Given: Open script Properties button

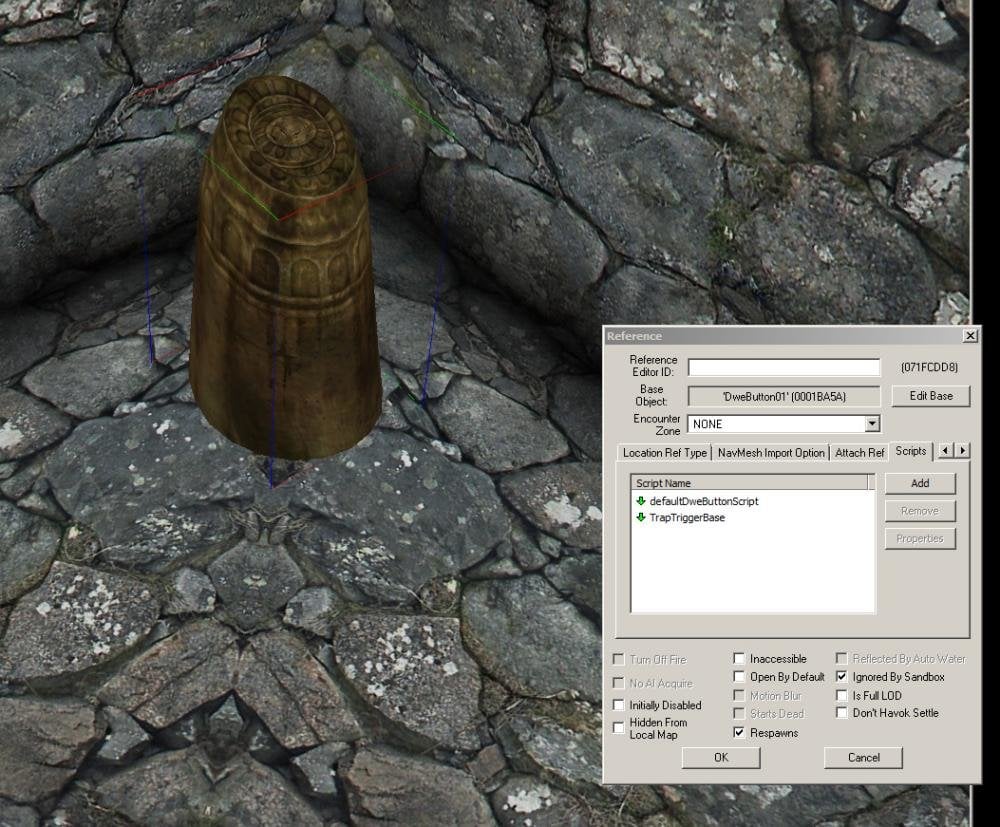Looking at the screenshot, I should (x=920, y=539).
